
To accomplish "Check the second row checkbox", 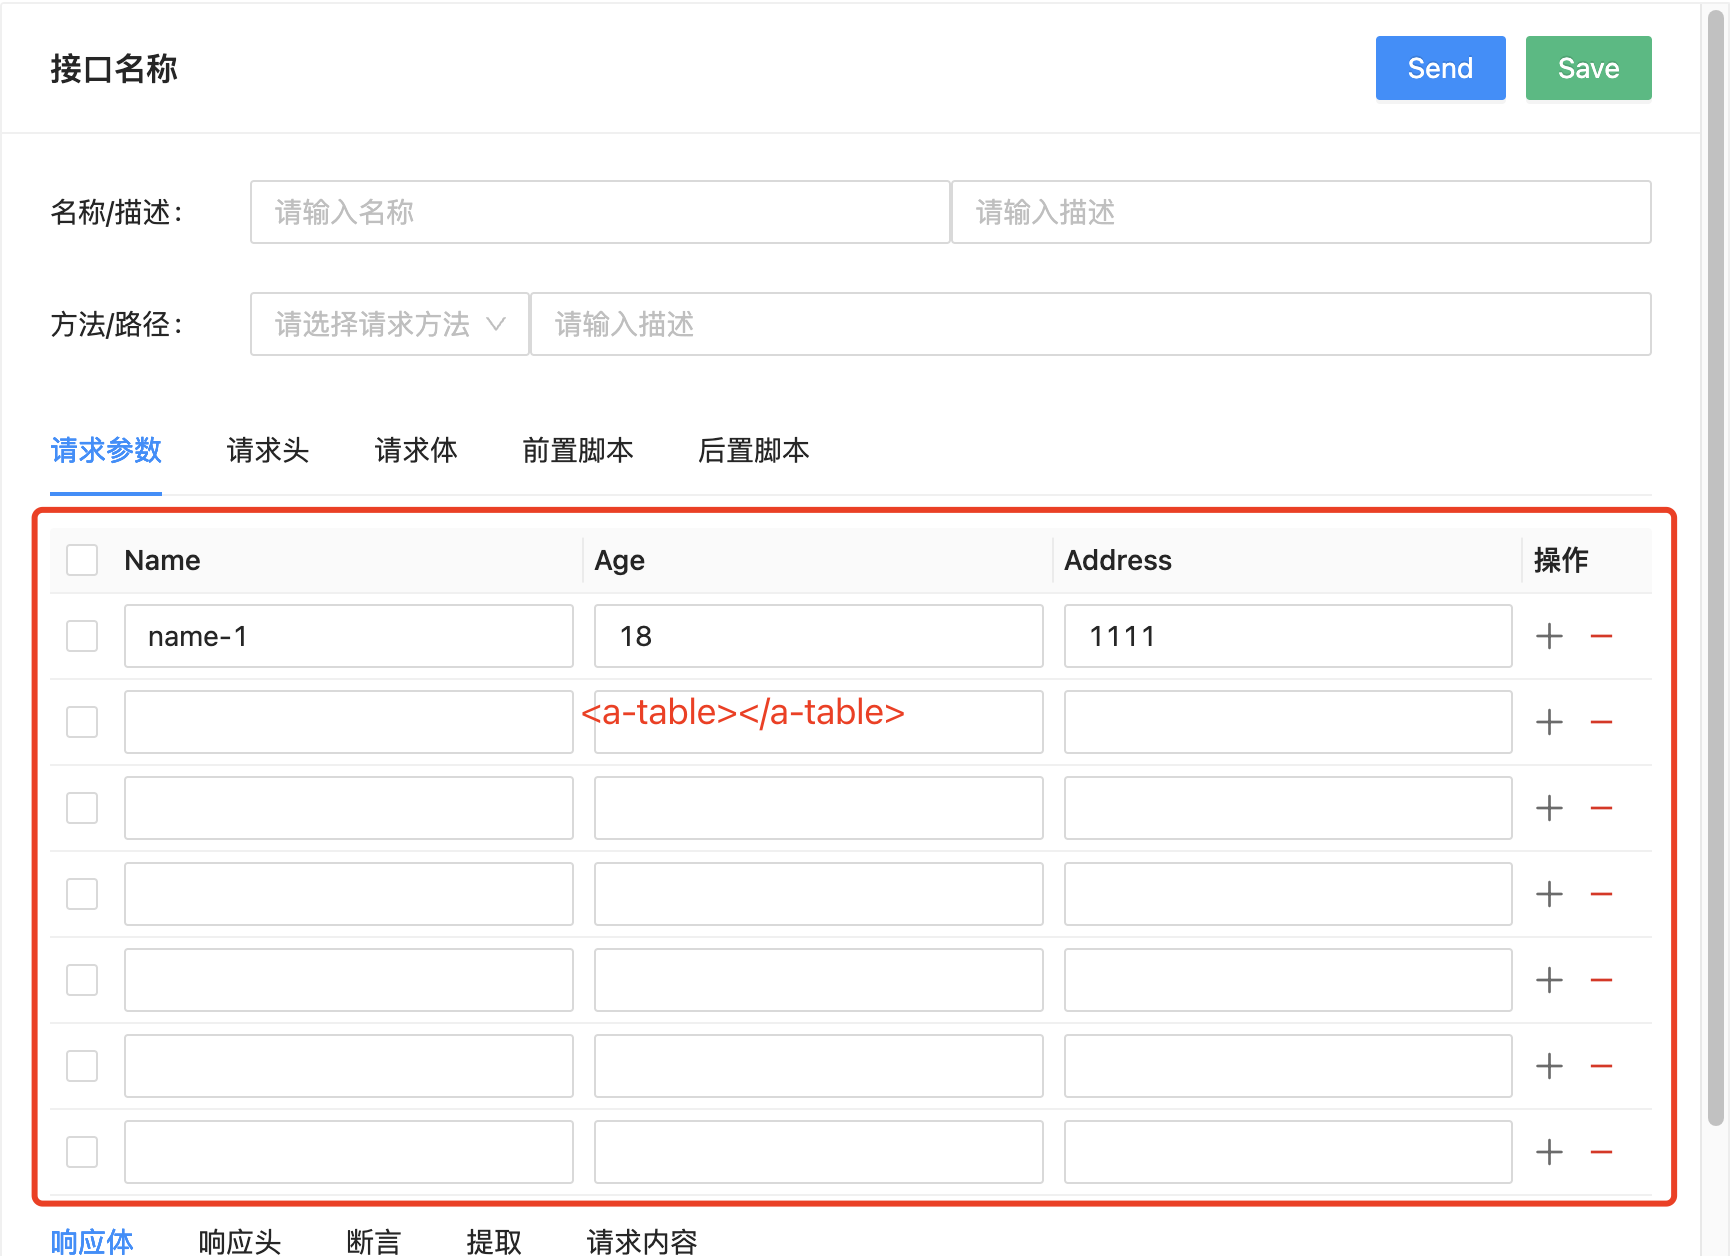I will (x=82, y=722).
